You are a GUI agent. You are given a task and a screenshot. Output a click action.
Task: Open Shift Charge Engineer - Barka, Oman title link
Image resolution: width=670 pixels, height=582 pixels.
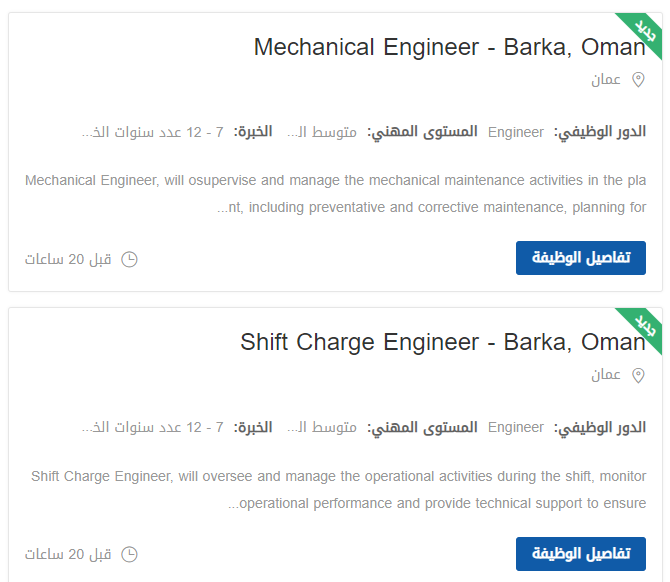[x=443, y=342]
